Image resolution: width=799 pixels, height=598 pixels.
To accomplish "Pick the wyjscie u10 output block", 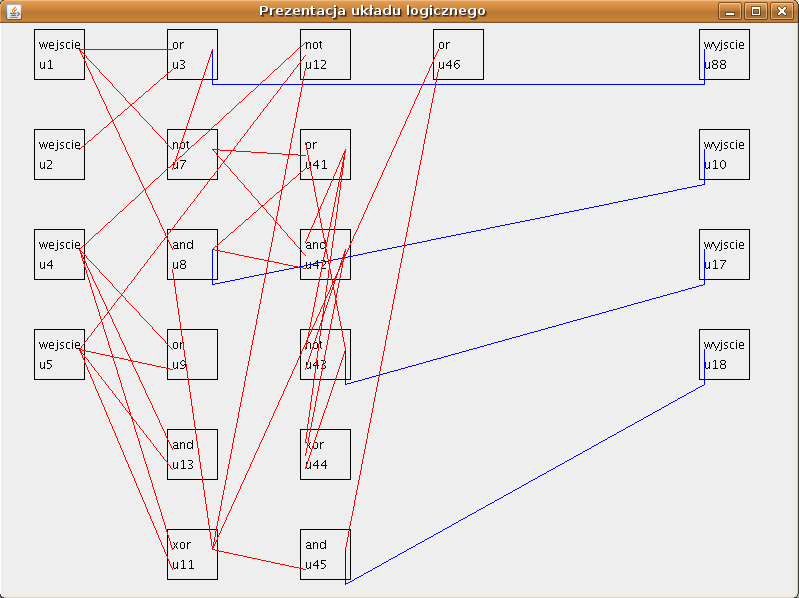I will click(x=725, y=154).
